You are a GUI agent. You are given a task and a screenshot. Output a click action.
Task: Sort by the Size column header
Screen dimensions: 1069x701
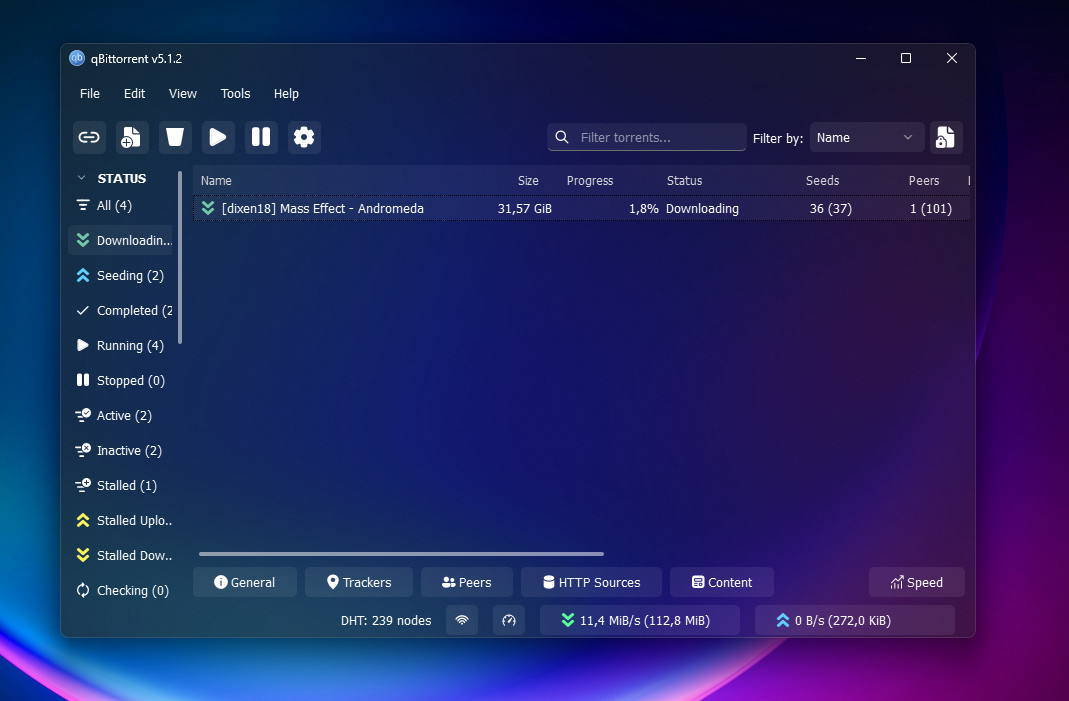coord(528,181)
